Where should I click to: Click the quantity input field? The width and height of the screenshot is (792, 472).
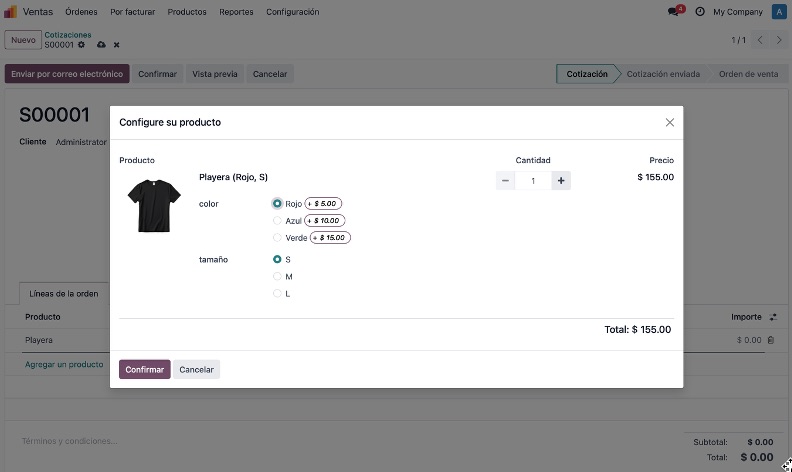533,180
